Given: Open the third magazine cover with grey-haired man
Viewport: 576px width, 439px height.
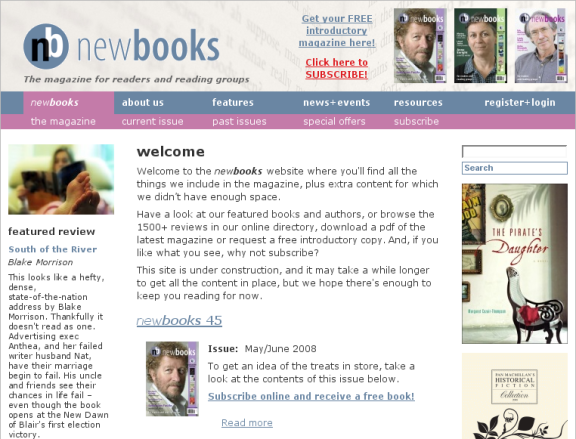Looking at the screenshot, I should 541,46.
